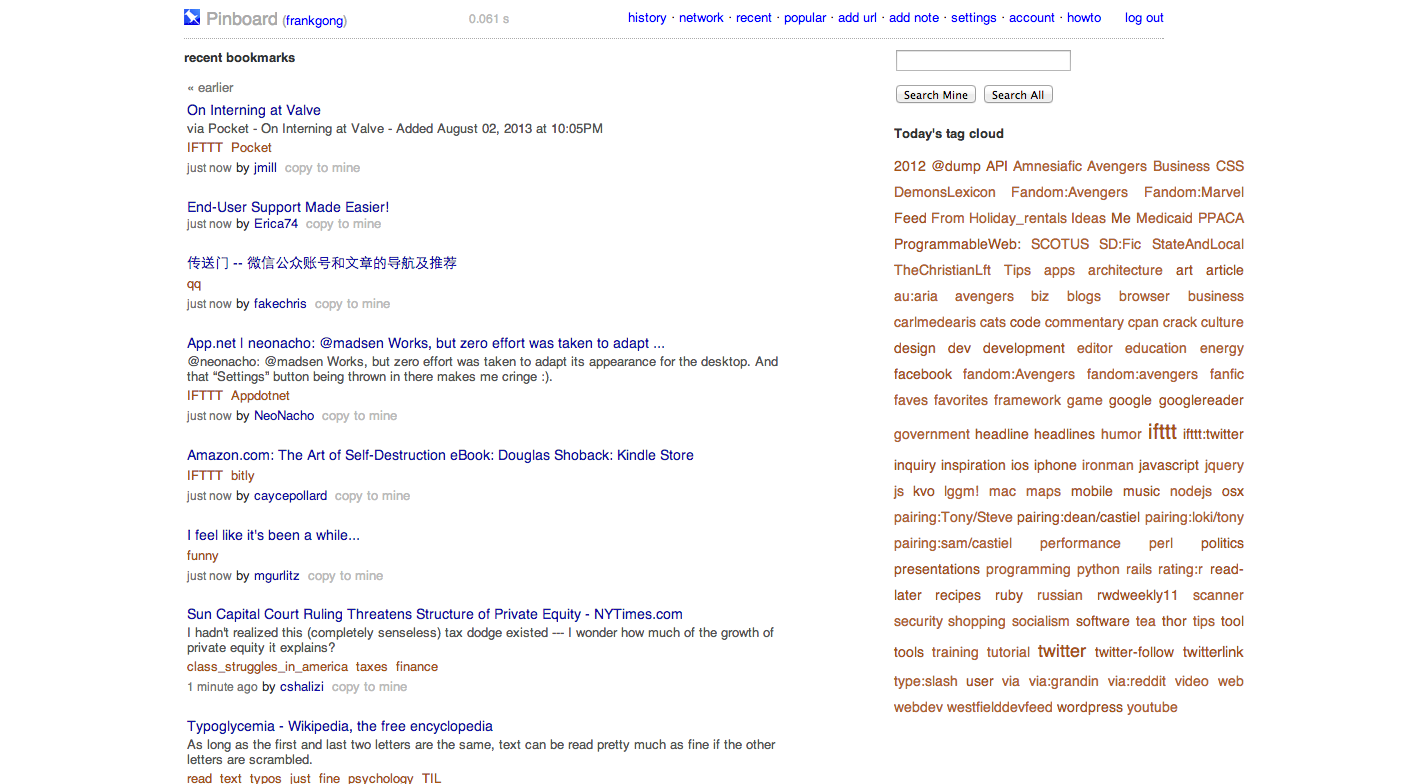Open the 传送门 微信 bookmark link
Viewport: 1404px width, 784px height.
(322, 263)
